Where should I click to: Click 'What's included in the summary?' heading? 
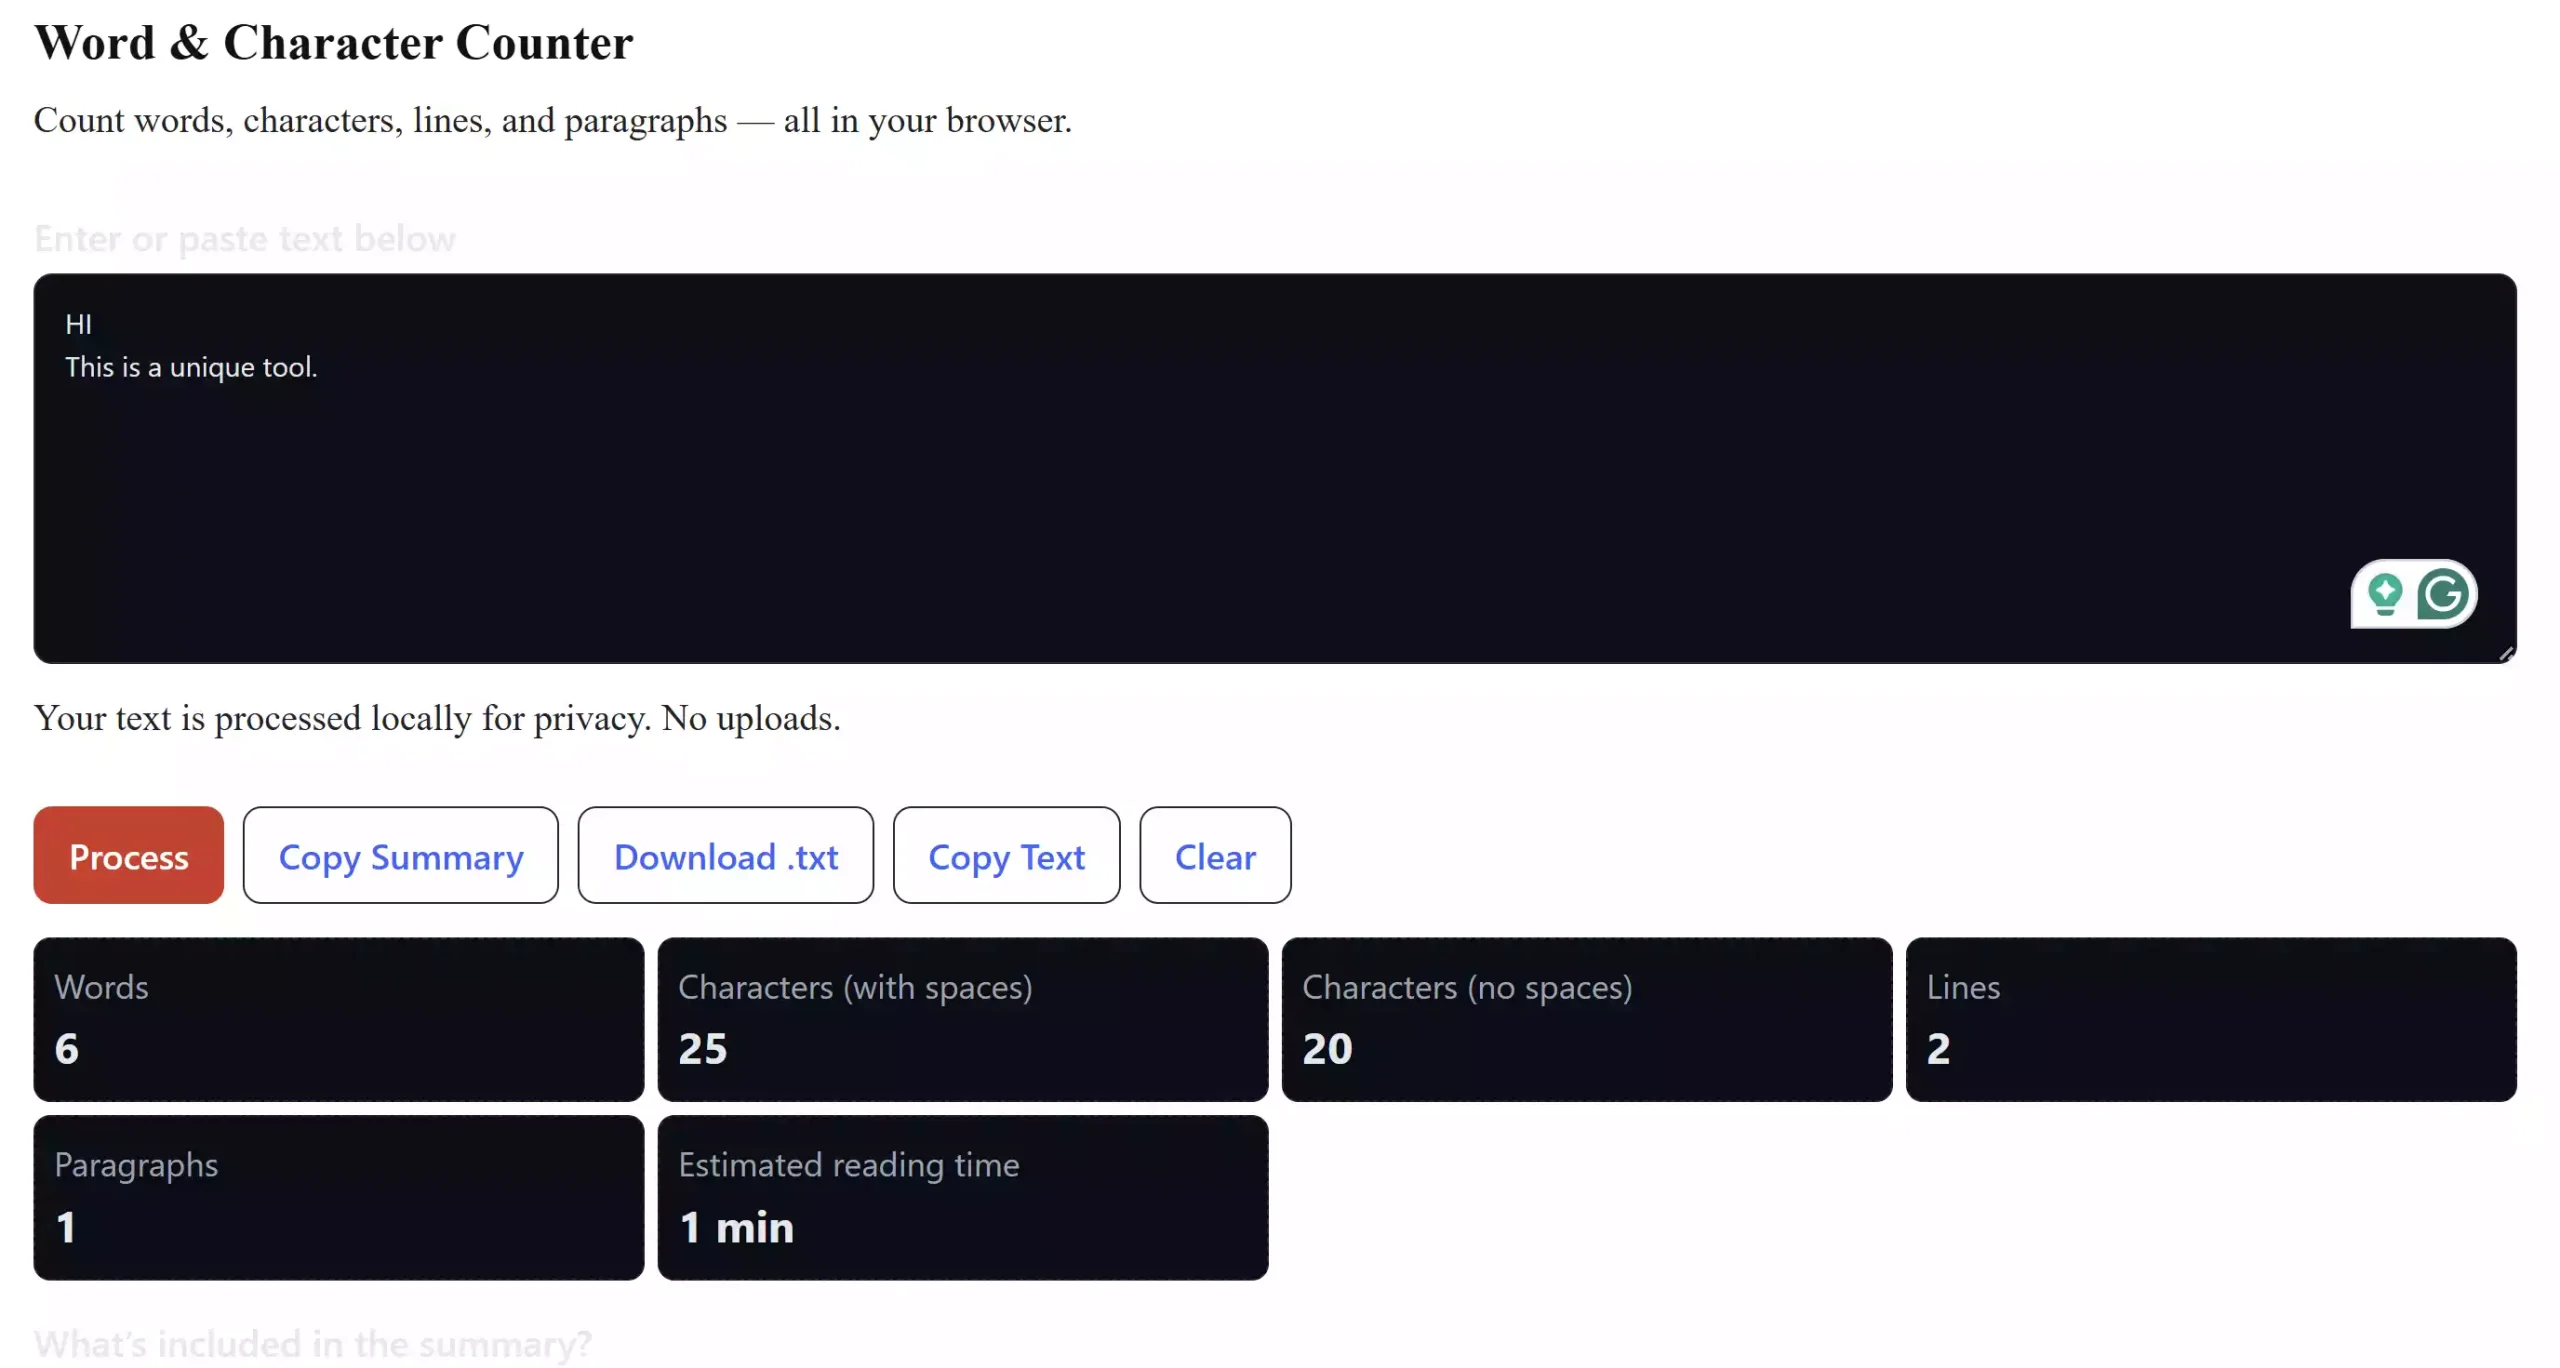tap(312, 1343)
